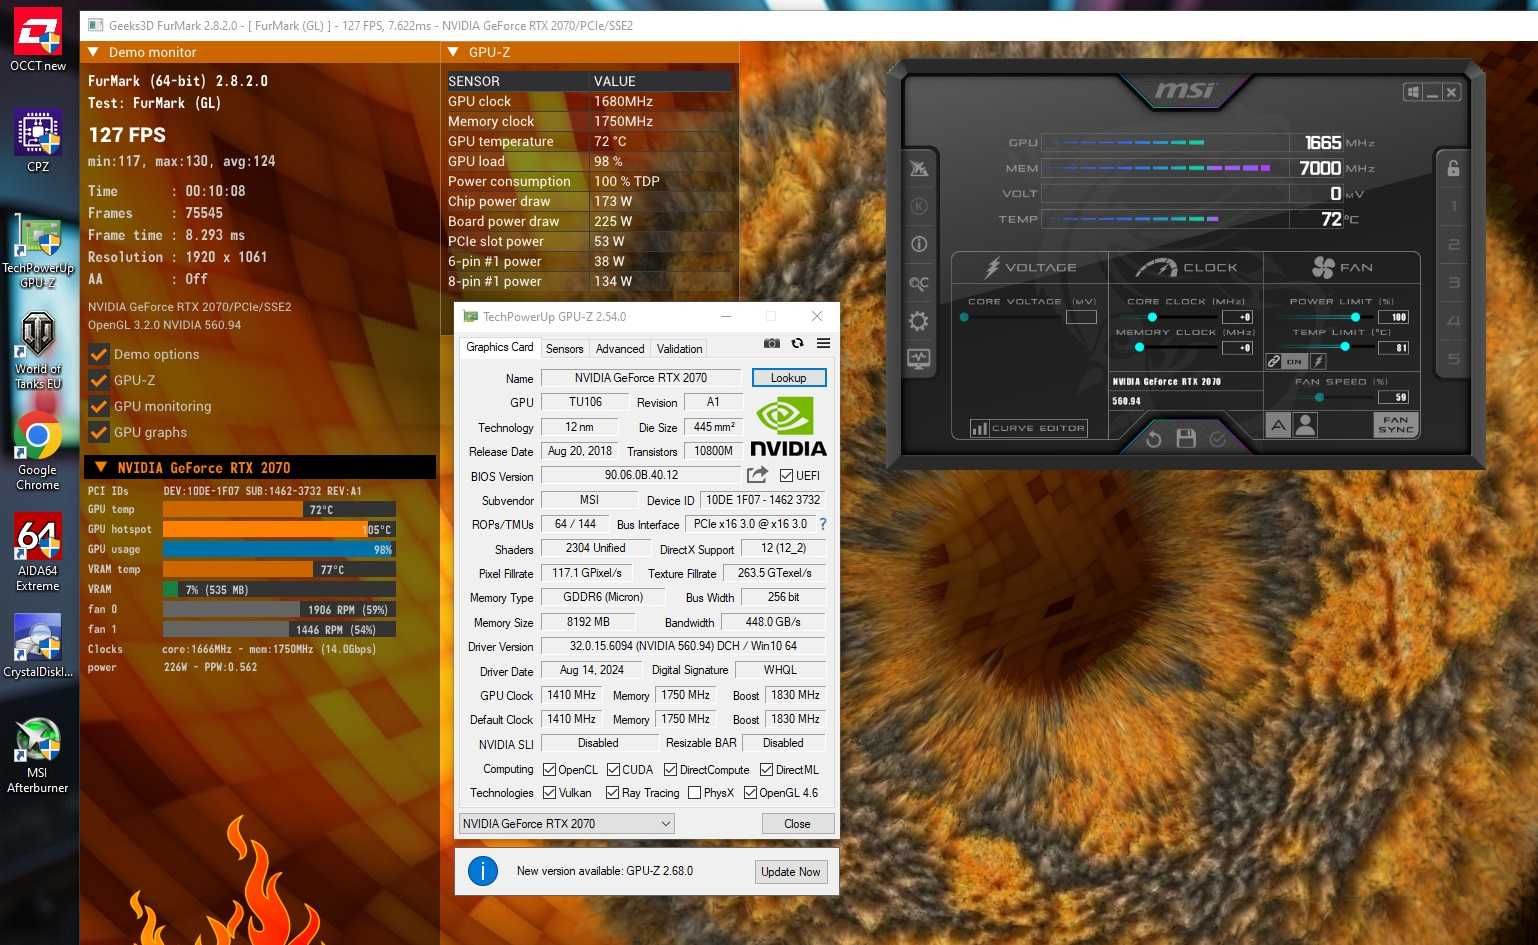
Task: Collapse the GPU-Z overlay panel
Action: point(453,52)
